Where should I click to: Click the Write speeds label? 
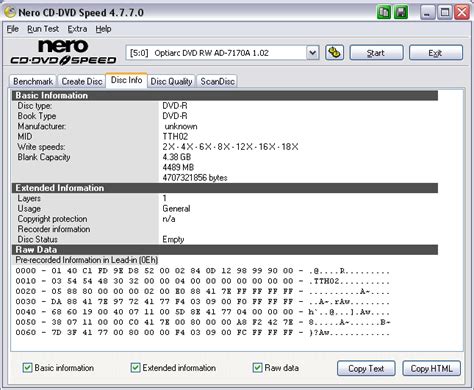point(41,147)
